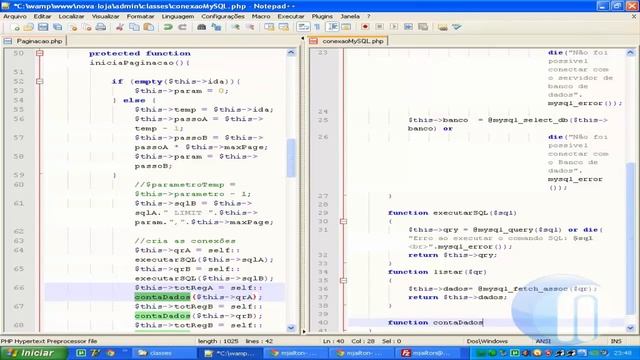Click the Print toolbar icon
The height and width of the screenshot is (360, 640).
100,27
